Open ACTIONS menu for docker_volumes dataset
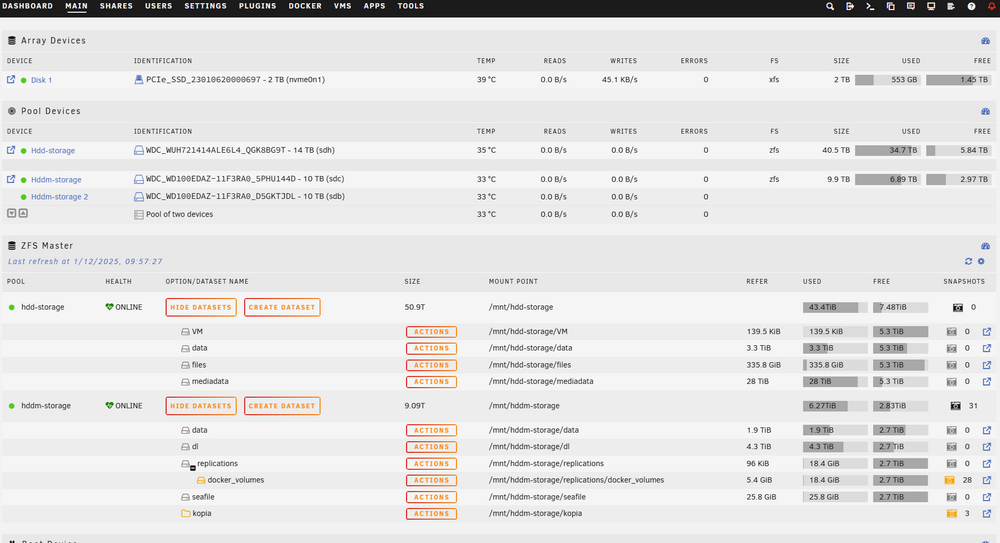The width and height of the screenshot is (1000, 543). pos(431,480)
